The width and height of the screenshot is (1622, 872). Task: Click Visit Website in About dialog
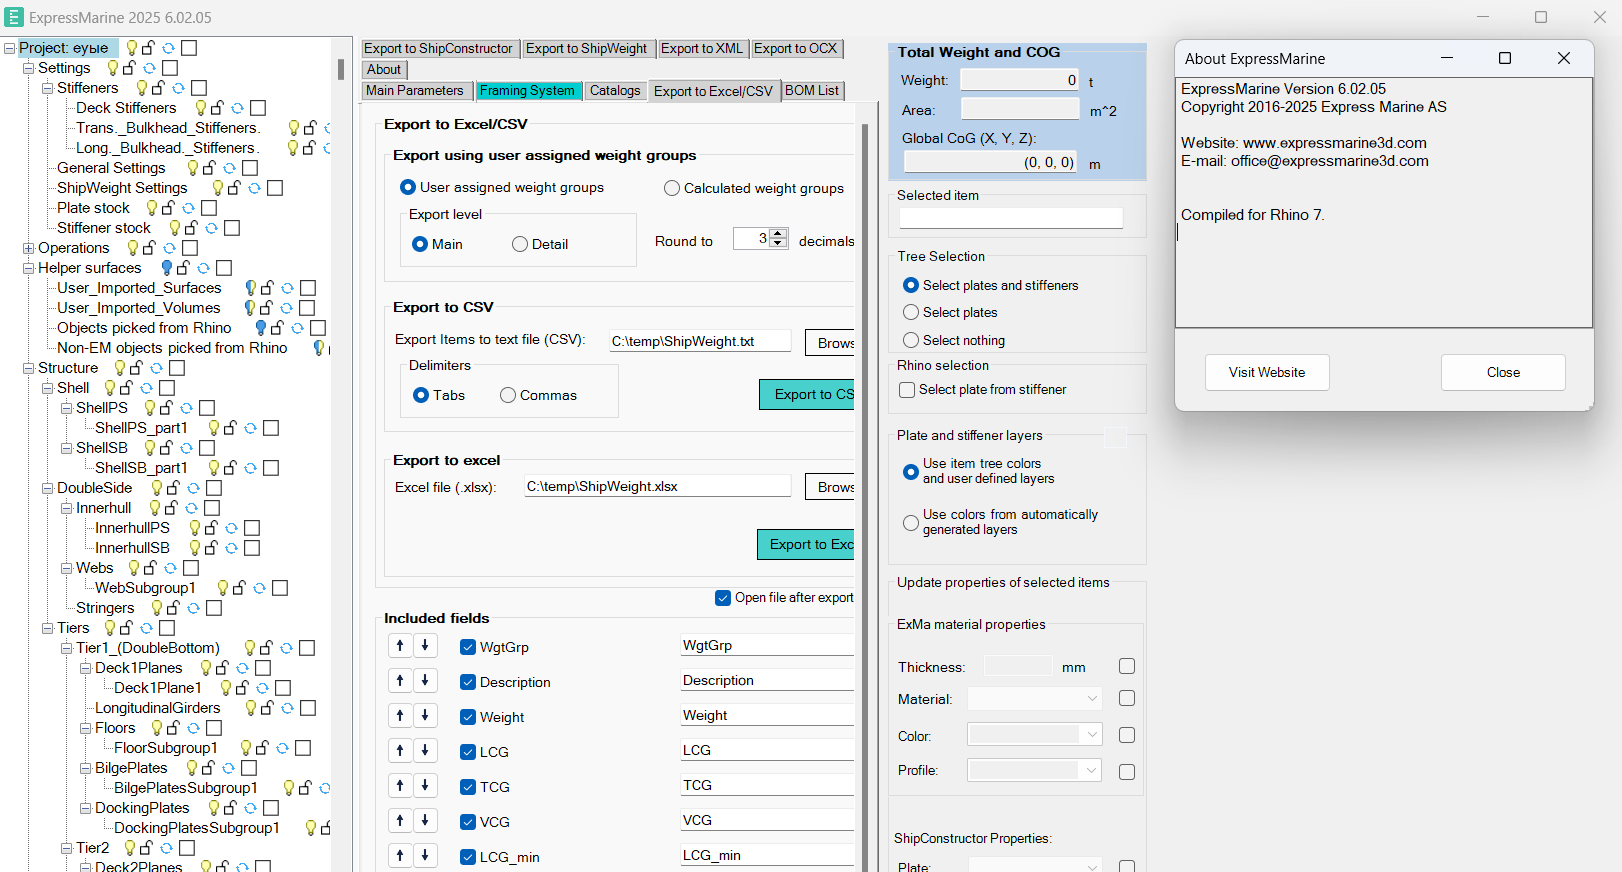[x=1267, y=372]
